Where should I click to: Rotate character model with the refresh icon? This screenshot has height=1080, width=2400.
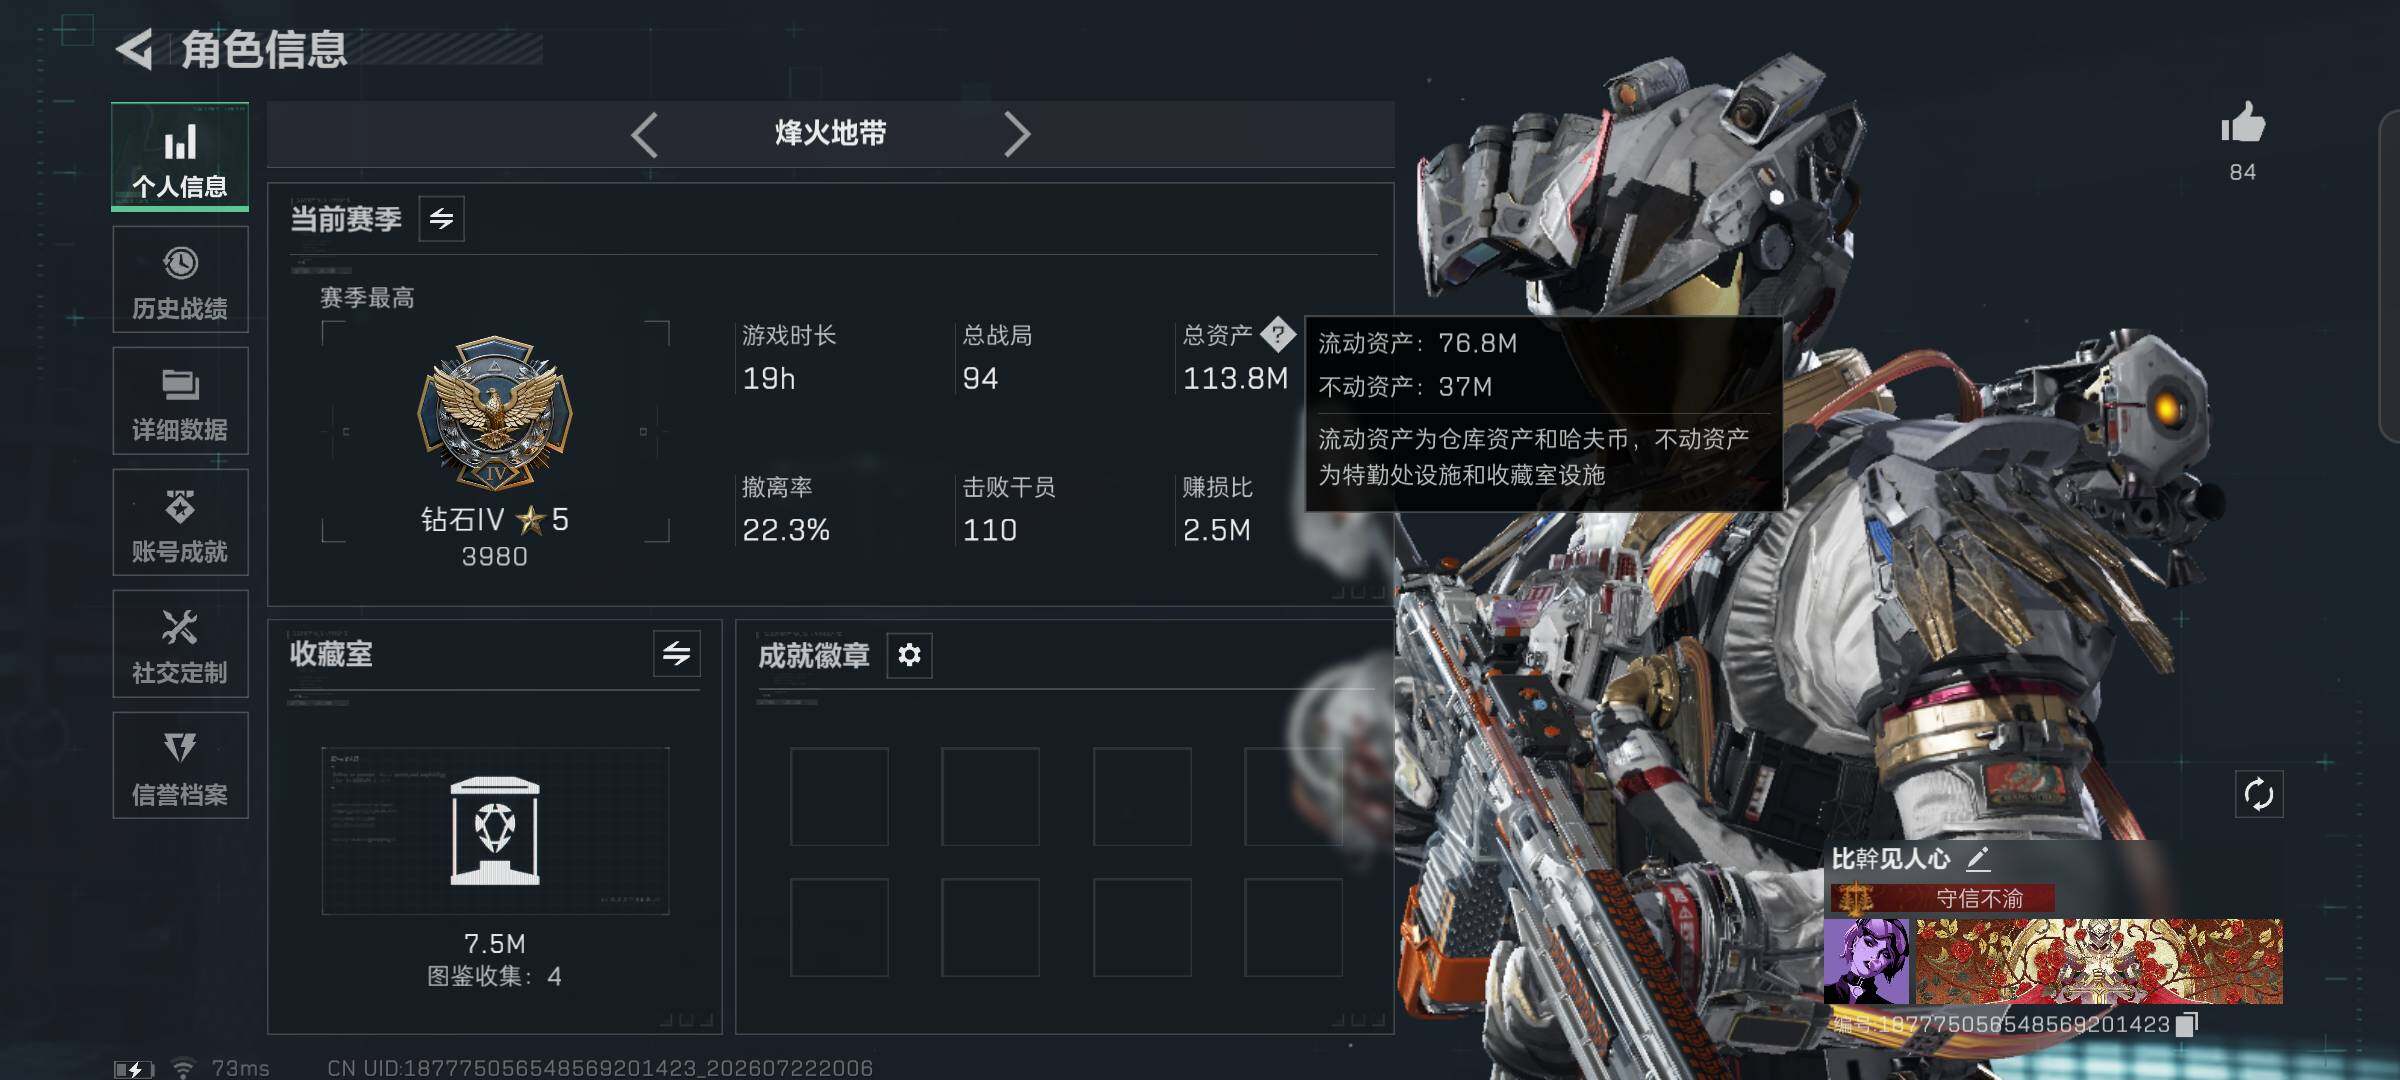[2259, 795]
